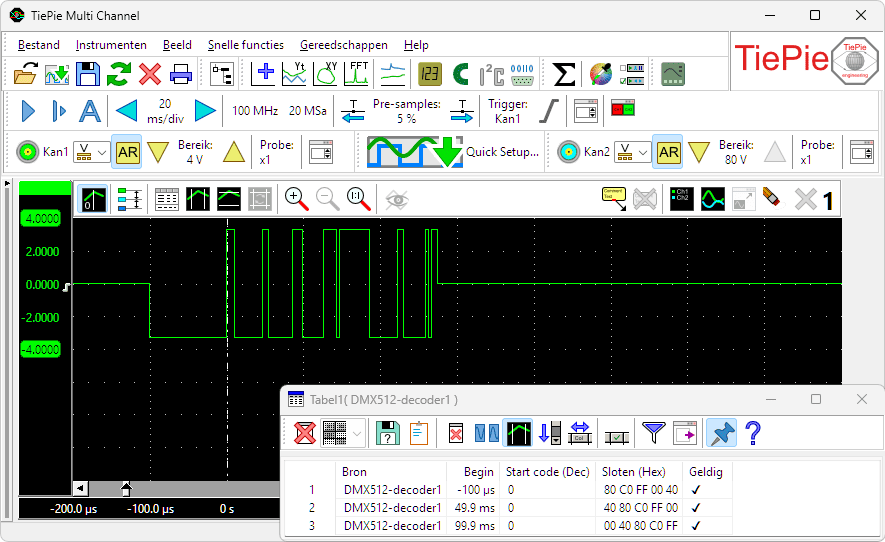Open the serial 00110 decoder icon
The image size is (885, 542).
pyautogui.click(x=522, y=74)
